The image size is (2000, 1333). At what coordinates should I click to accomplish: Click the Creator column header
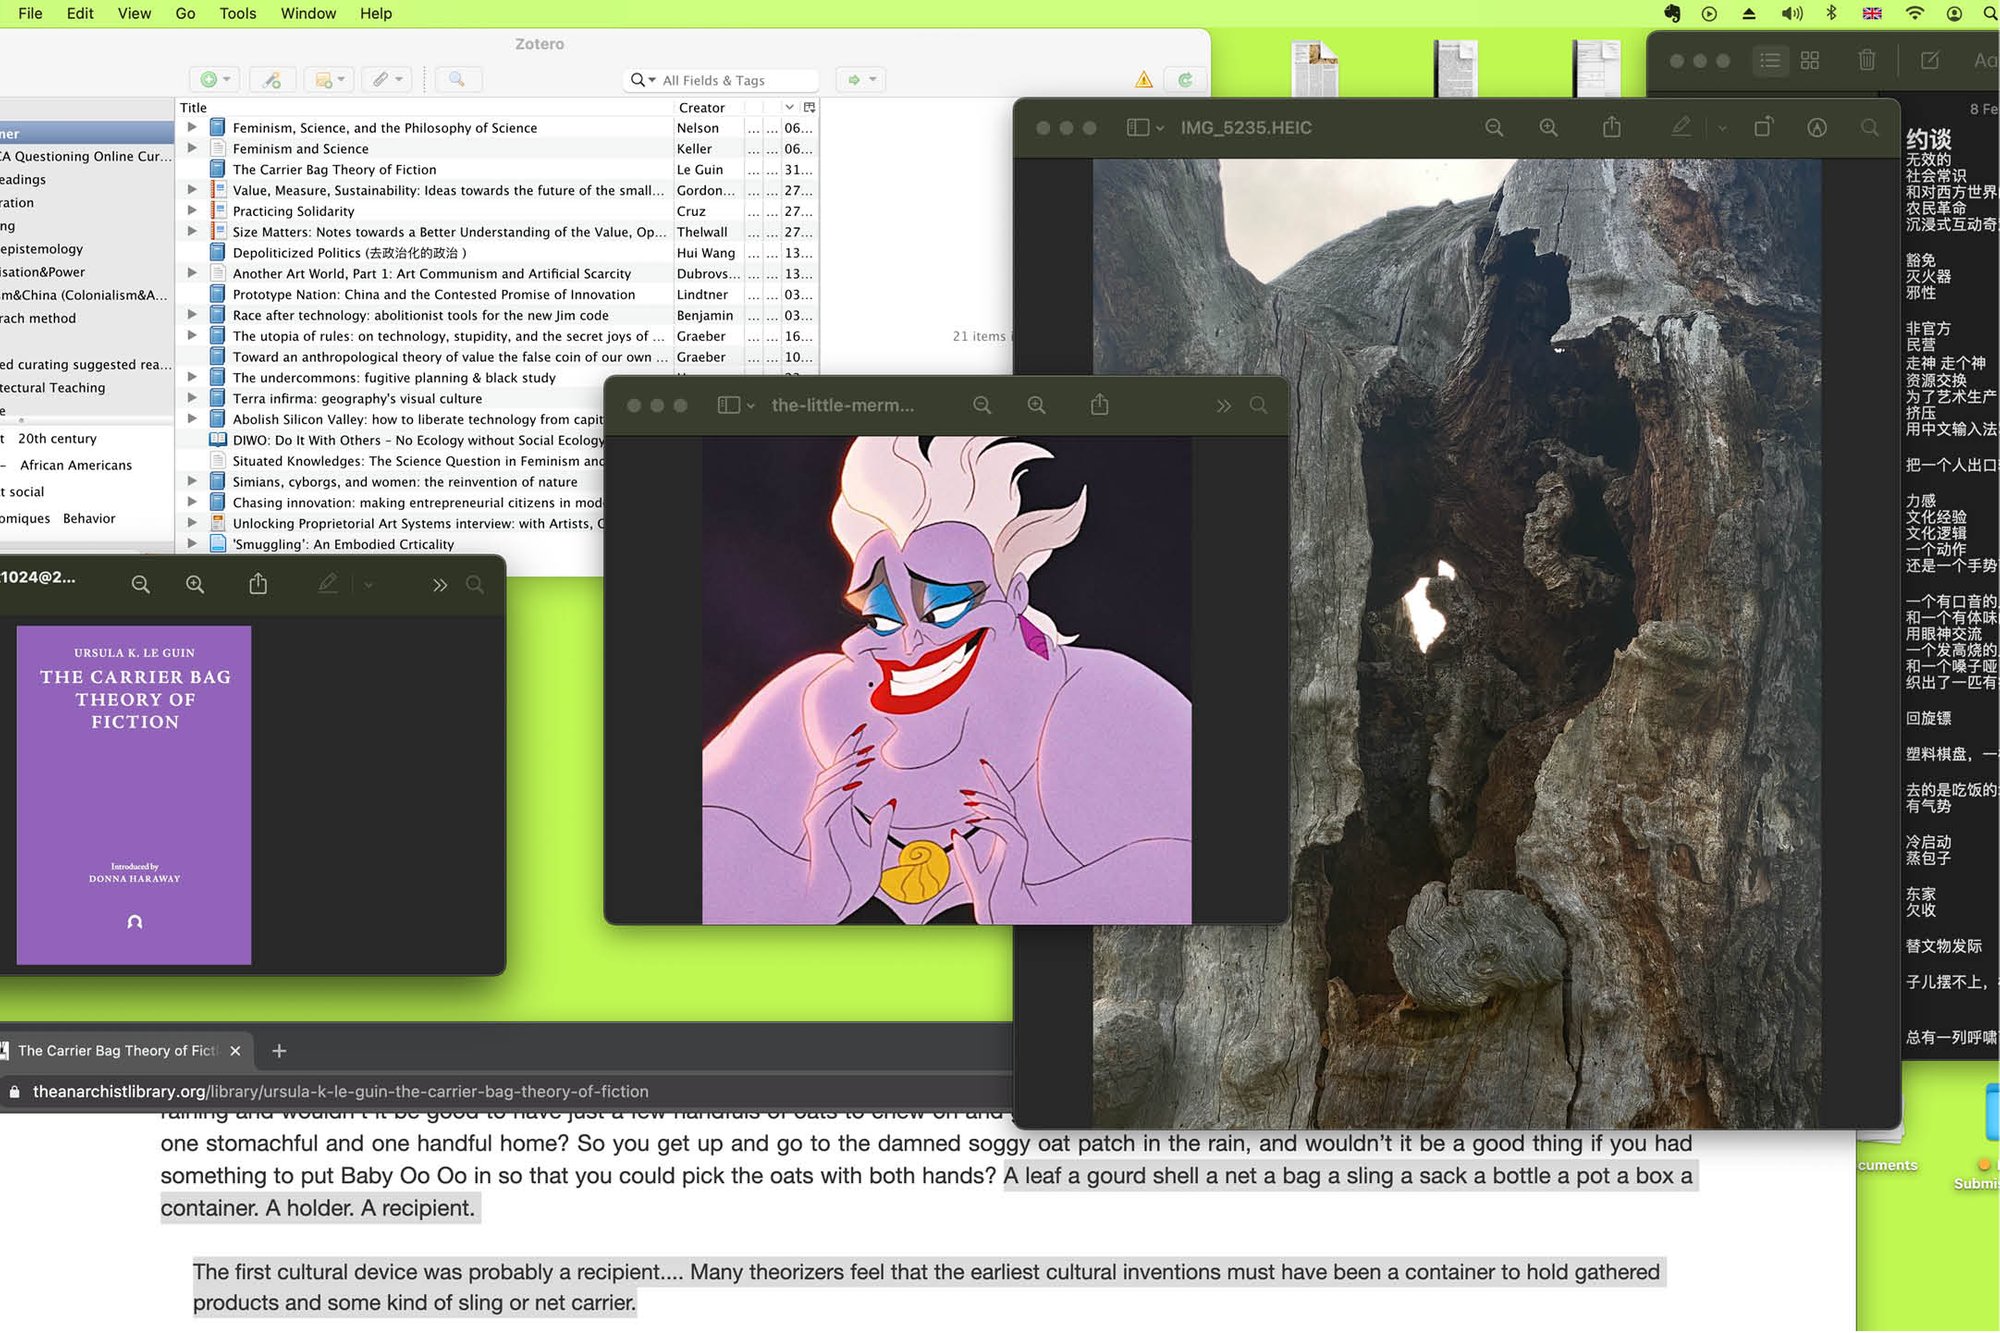point(701,108)
